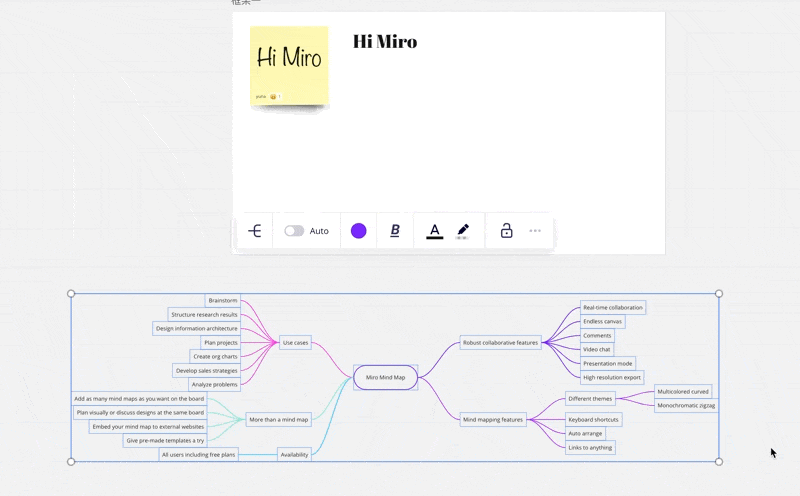
Task: Click the bottom-left selection handle of the mind map
Action: [x=71, y=462]
